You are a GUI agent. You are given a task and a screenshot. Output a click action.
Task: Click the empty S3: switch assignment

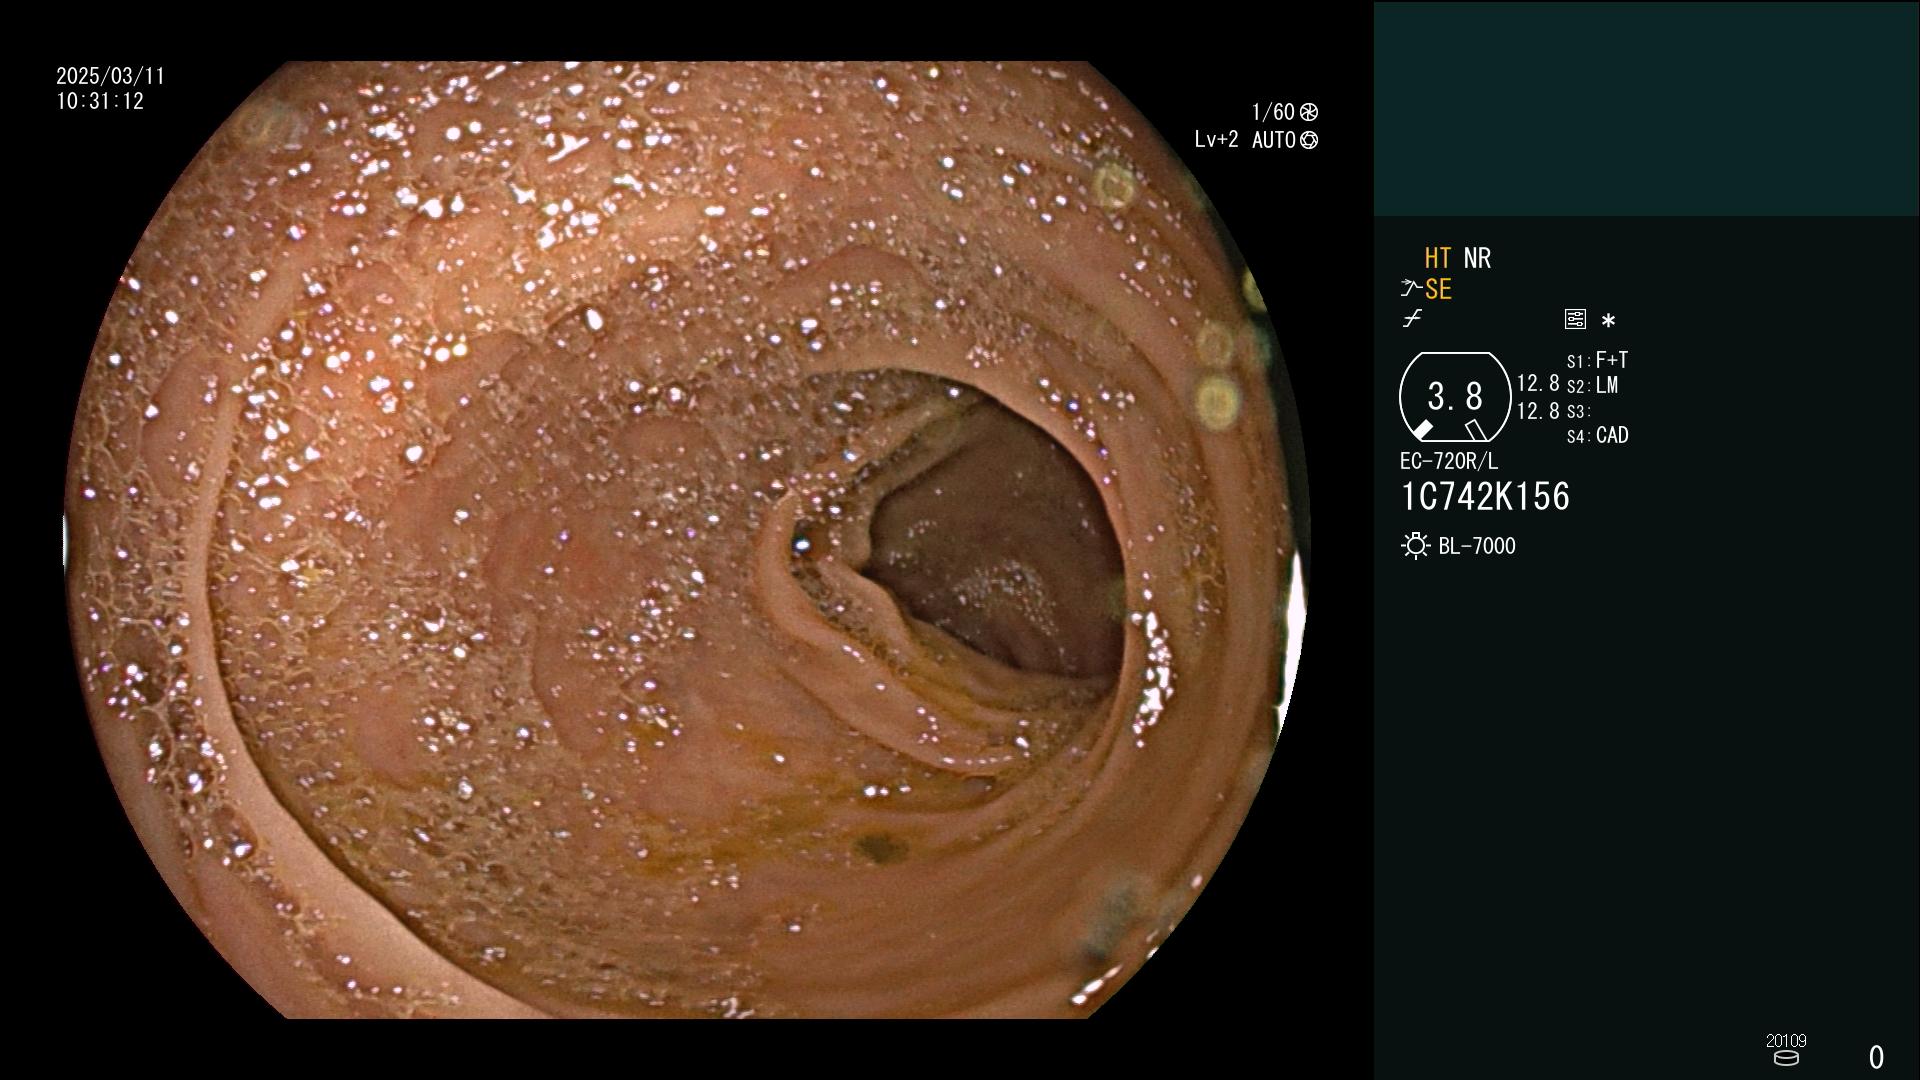[1578, 411]
